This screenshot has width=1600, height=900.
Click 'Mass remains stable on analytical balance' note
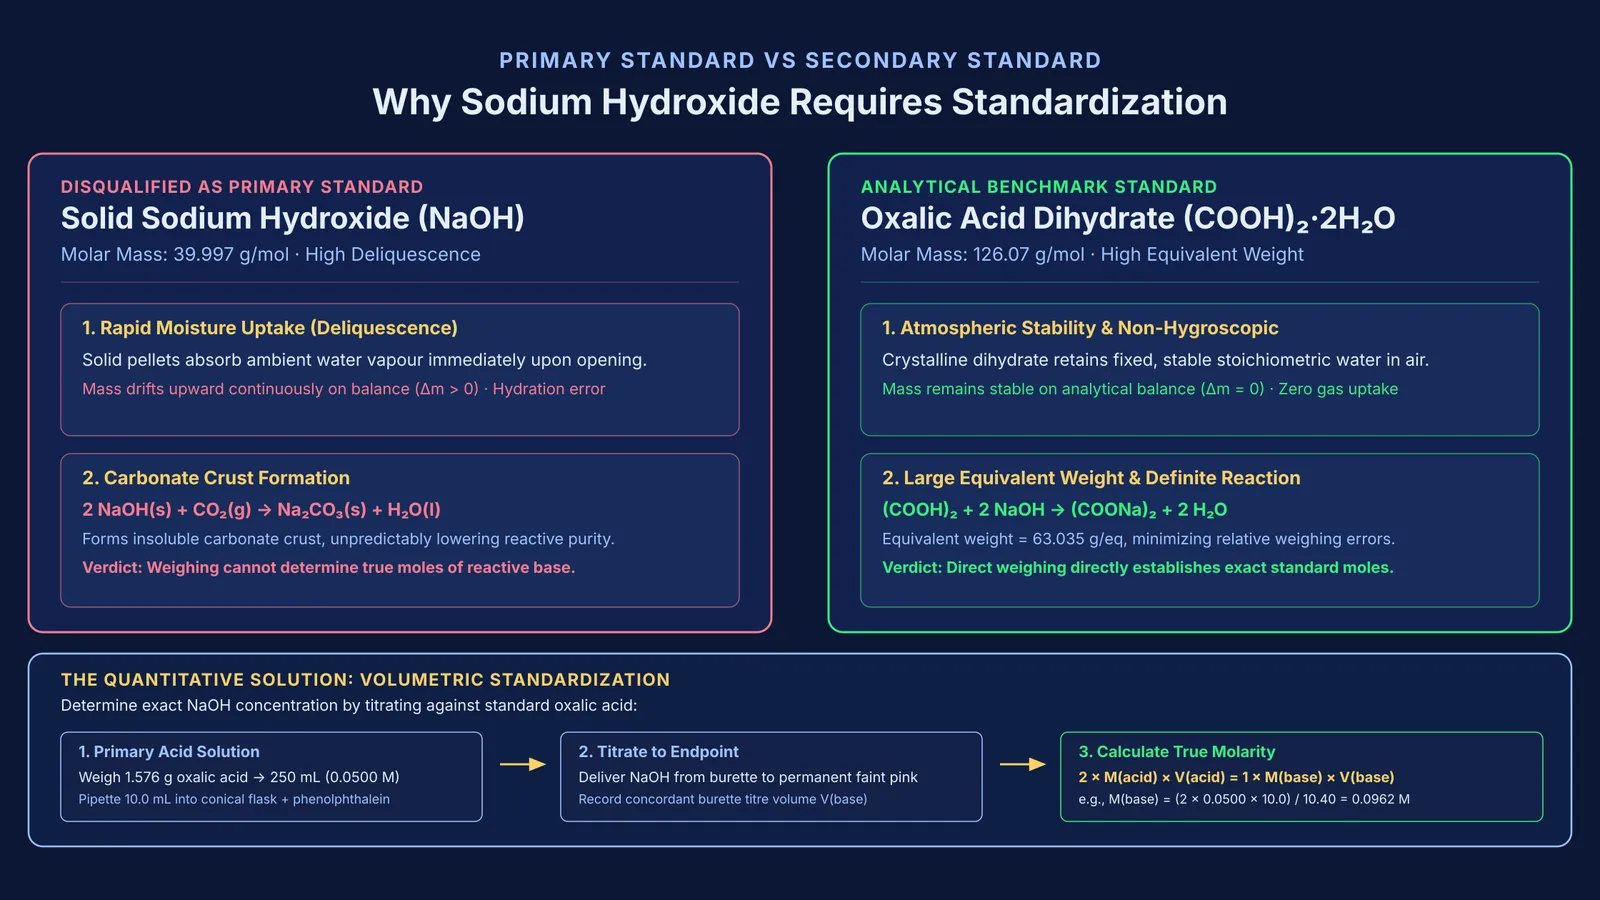click(1140, 389)
